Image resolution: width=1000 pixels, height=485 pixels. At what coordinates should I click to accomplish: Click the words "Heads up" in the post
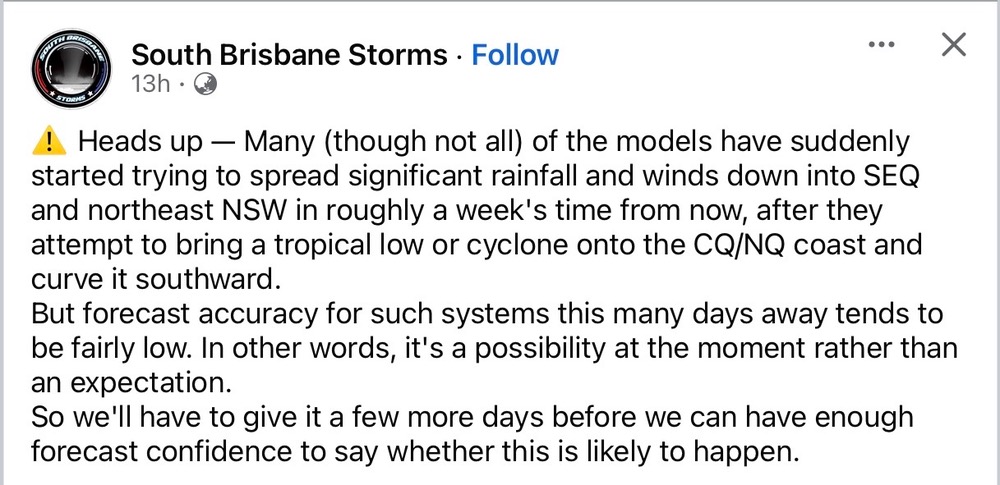click(140, 141)
